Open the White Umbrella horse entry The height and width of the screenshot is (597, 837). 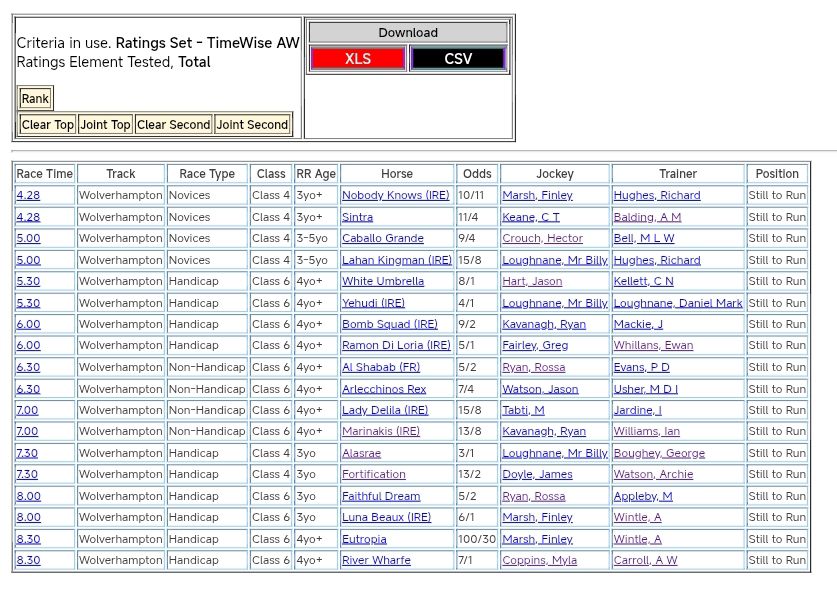point(382,282)
